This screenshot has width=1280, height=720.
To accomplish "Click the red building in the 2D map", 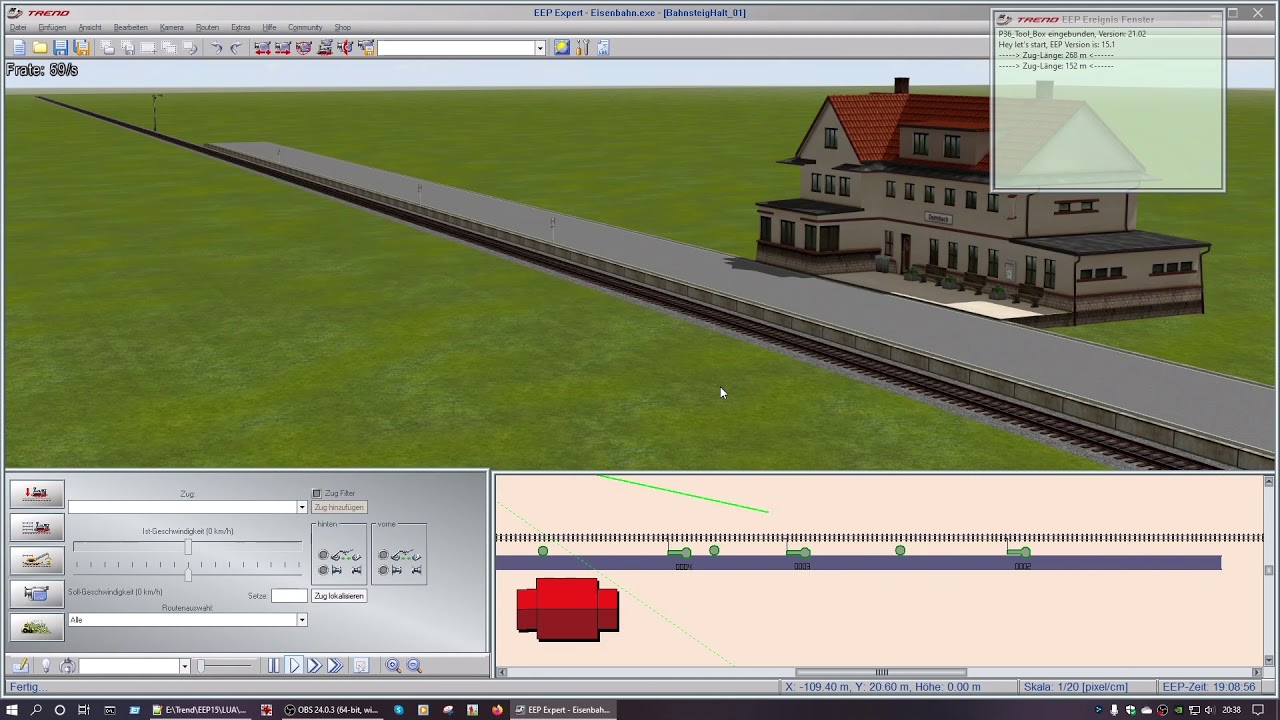I will pyautogui.click(x=567, y=609).
